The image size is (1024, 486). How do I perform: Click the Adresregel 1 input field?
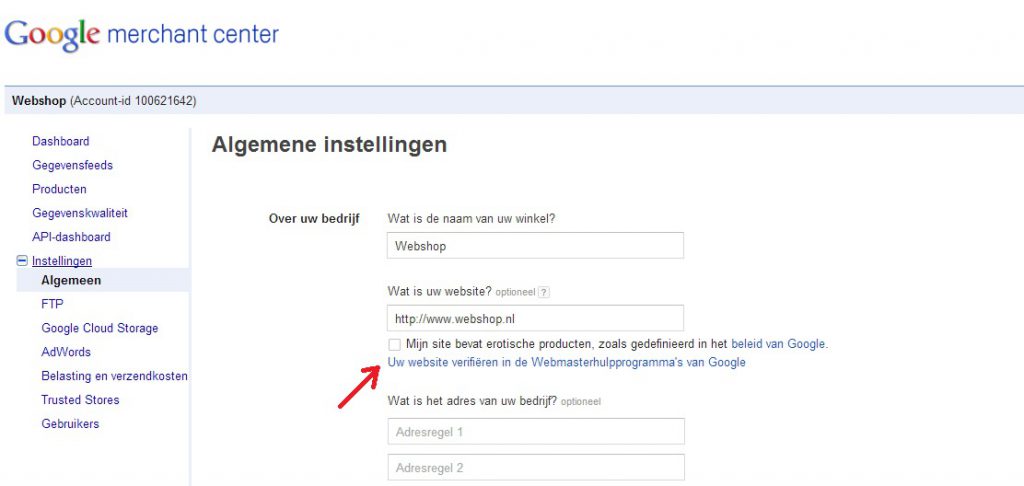point(536,432)
